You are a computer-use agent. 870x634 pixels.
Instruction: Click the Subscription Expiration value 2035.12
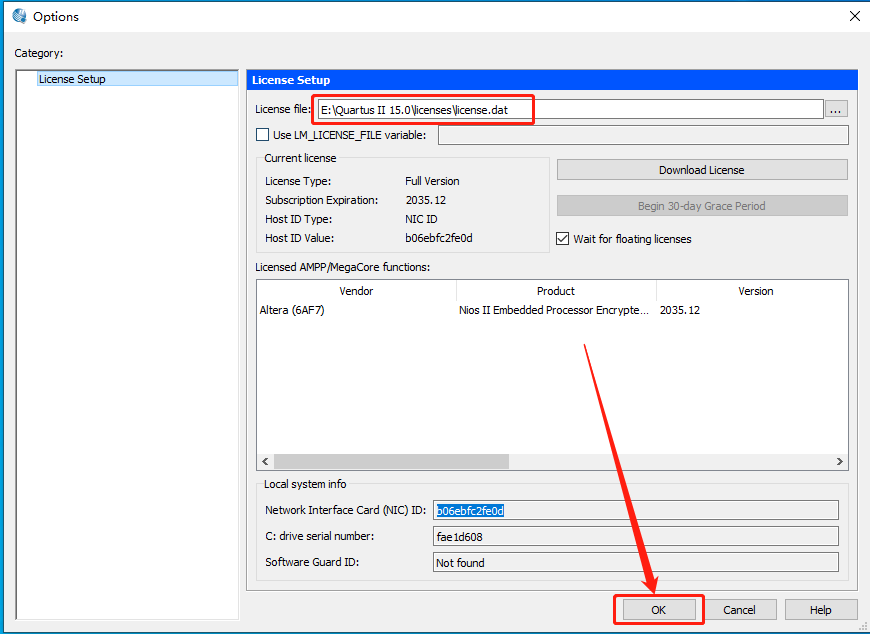click(x=426, y=200)
